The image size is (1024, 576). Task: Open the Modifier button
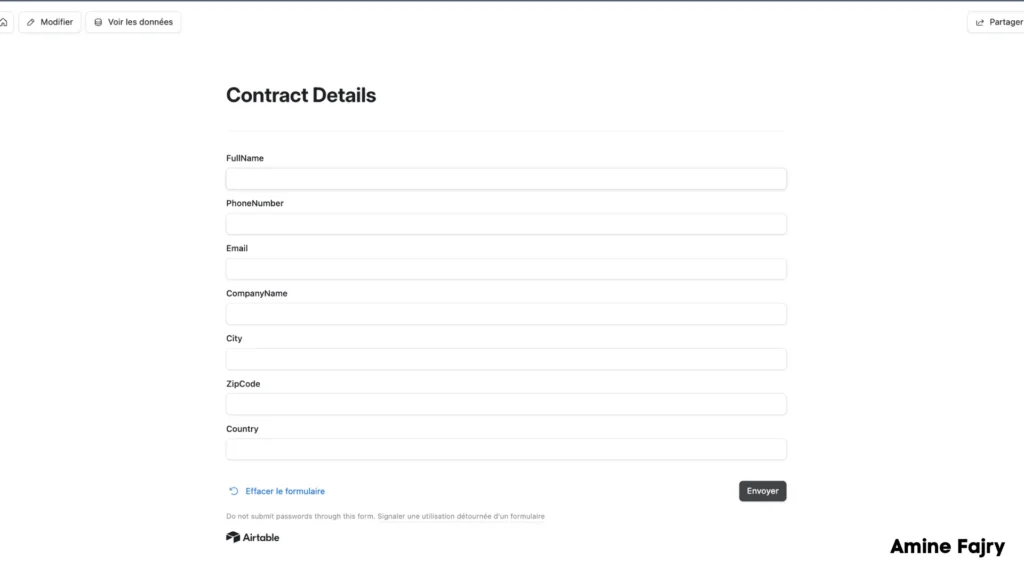coord(50,22)
